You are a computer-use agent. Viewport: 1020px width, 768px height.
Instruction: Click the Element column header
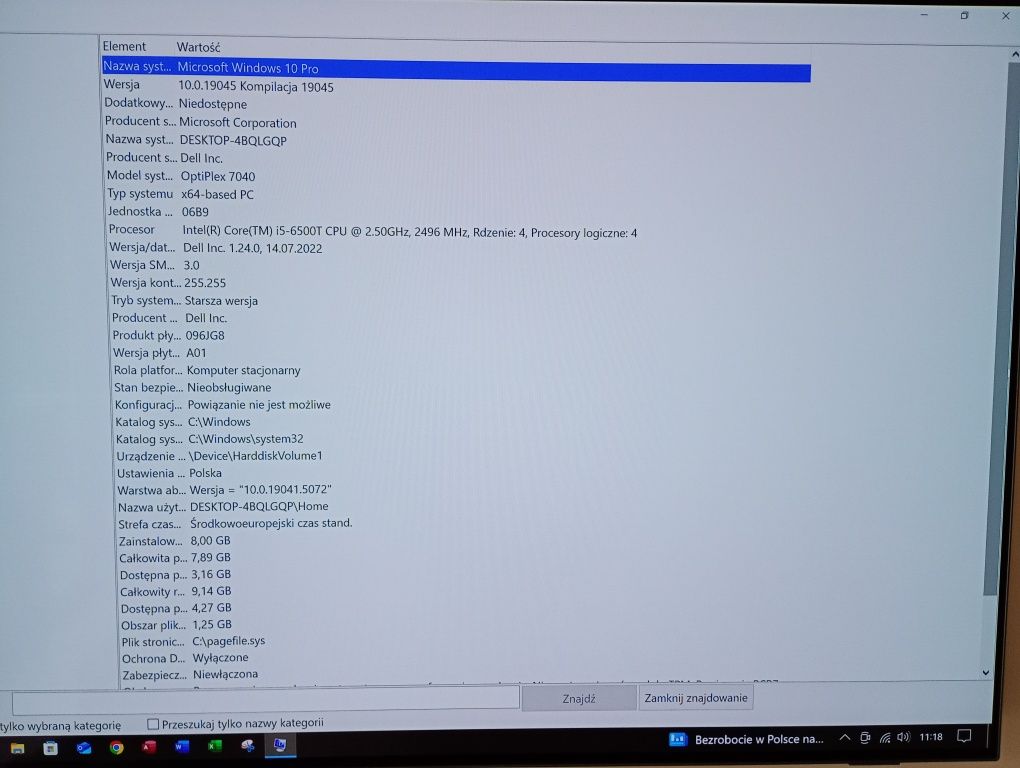(x=124, y=46)
